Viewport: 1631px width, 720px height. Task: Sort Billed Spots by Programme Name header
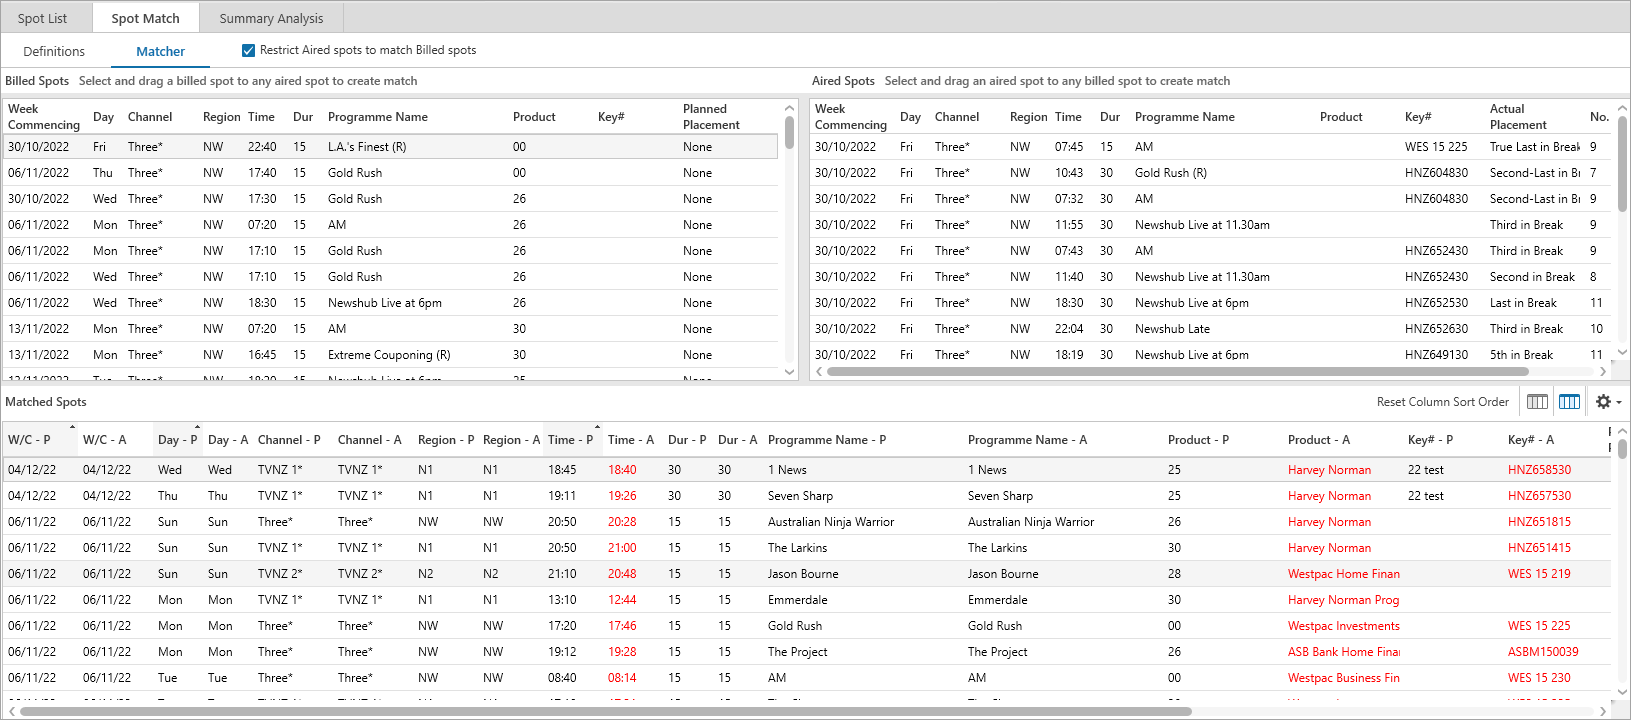[378, 117]
